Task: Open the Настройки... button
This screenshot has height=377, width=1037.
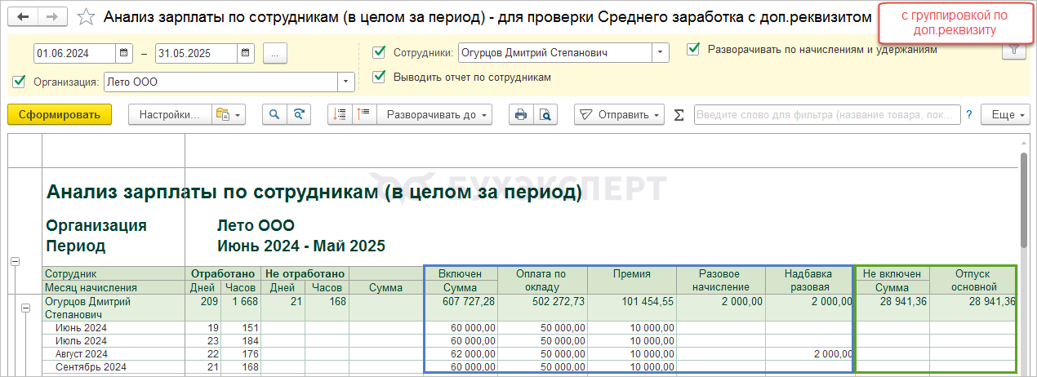Action: [169, 114]
